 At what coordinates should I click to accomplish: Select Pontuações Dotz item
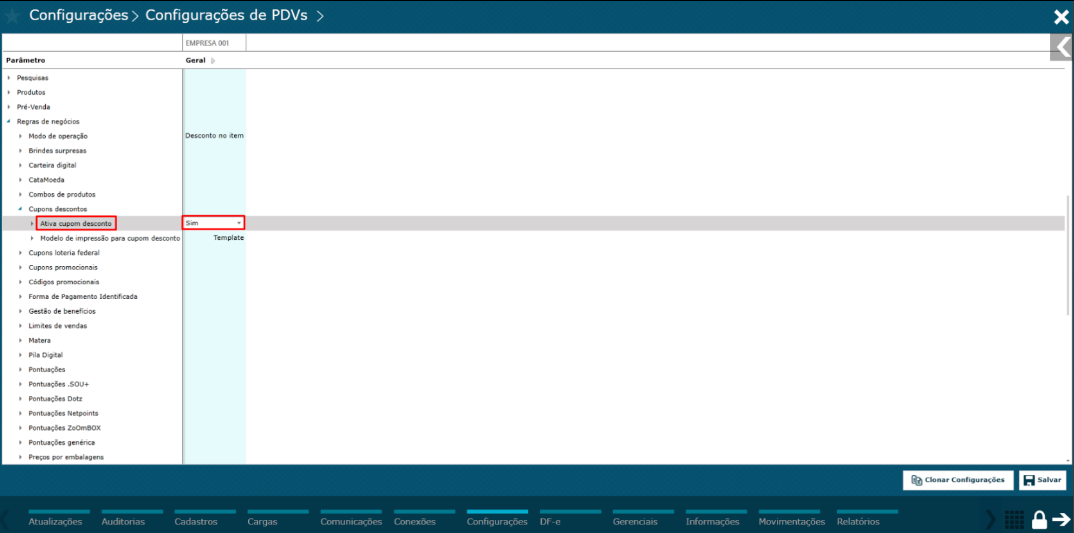56,398
